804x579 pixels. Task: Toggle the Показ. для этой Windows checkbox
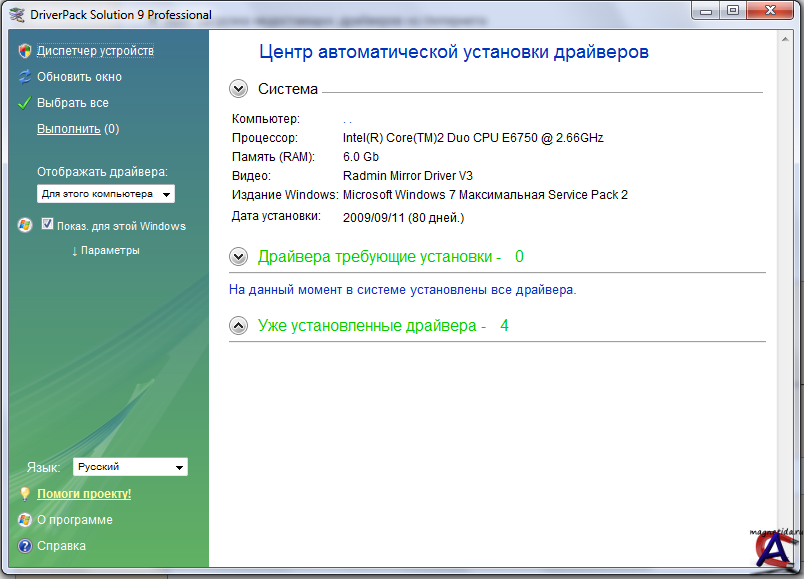pyautogui.click(x=47, y=225)
